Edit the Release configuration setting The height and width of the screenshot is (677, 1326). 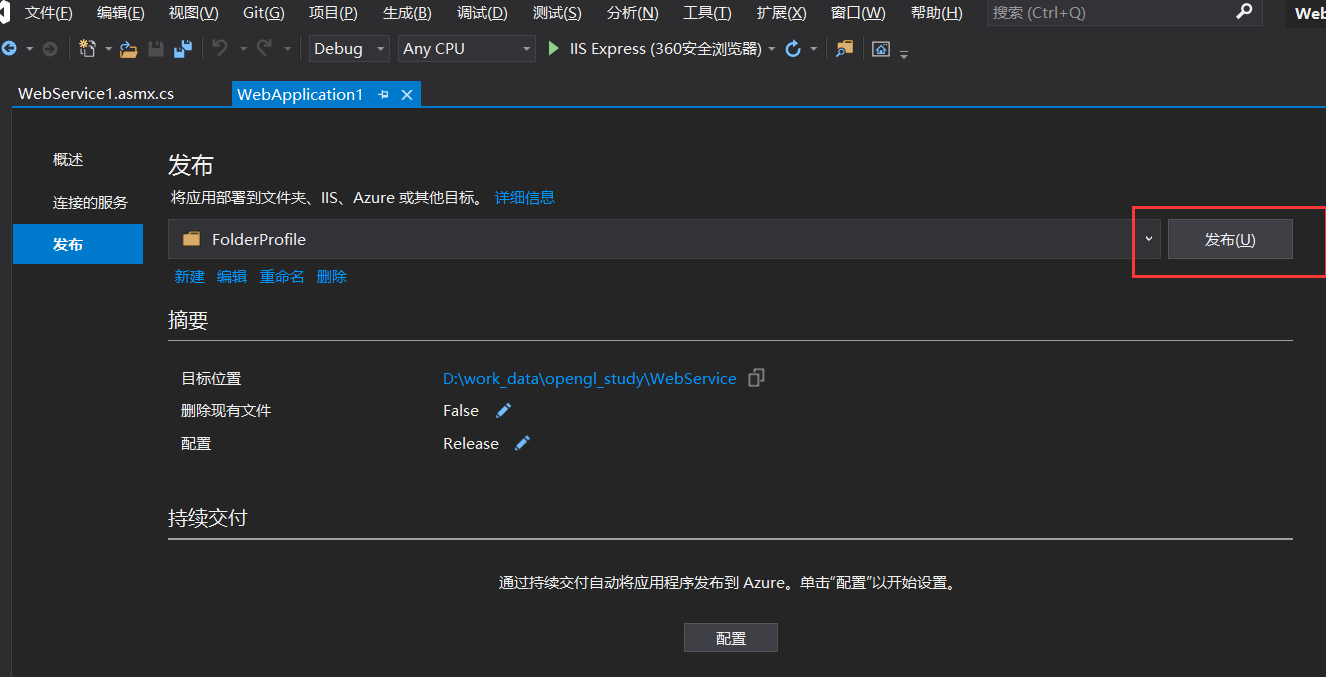(x=521, y=443)
